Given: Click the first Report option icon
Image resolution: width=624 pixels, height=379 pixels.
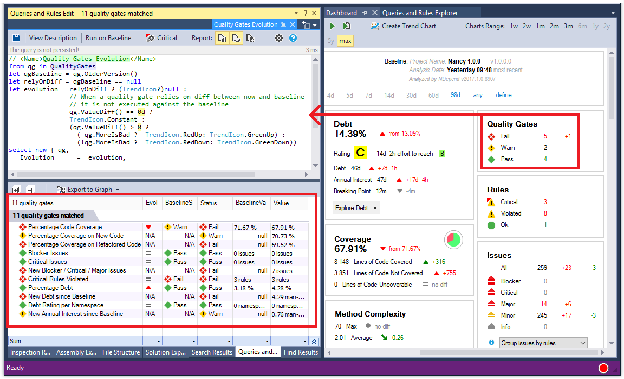Looking at the screenshot, I should (x=222, y=38).
